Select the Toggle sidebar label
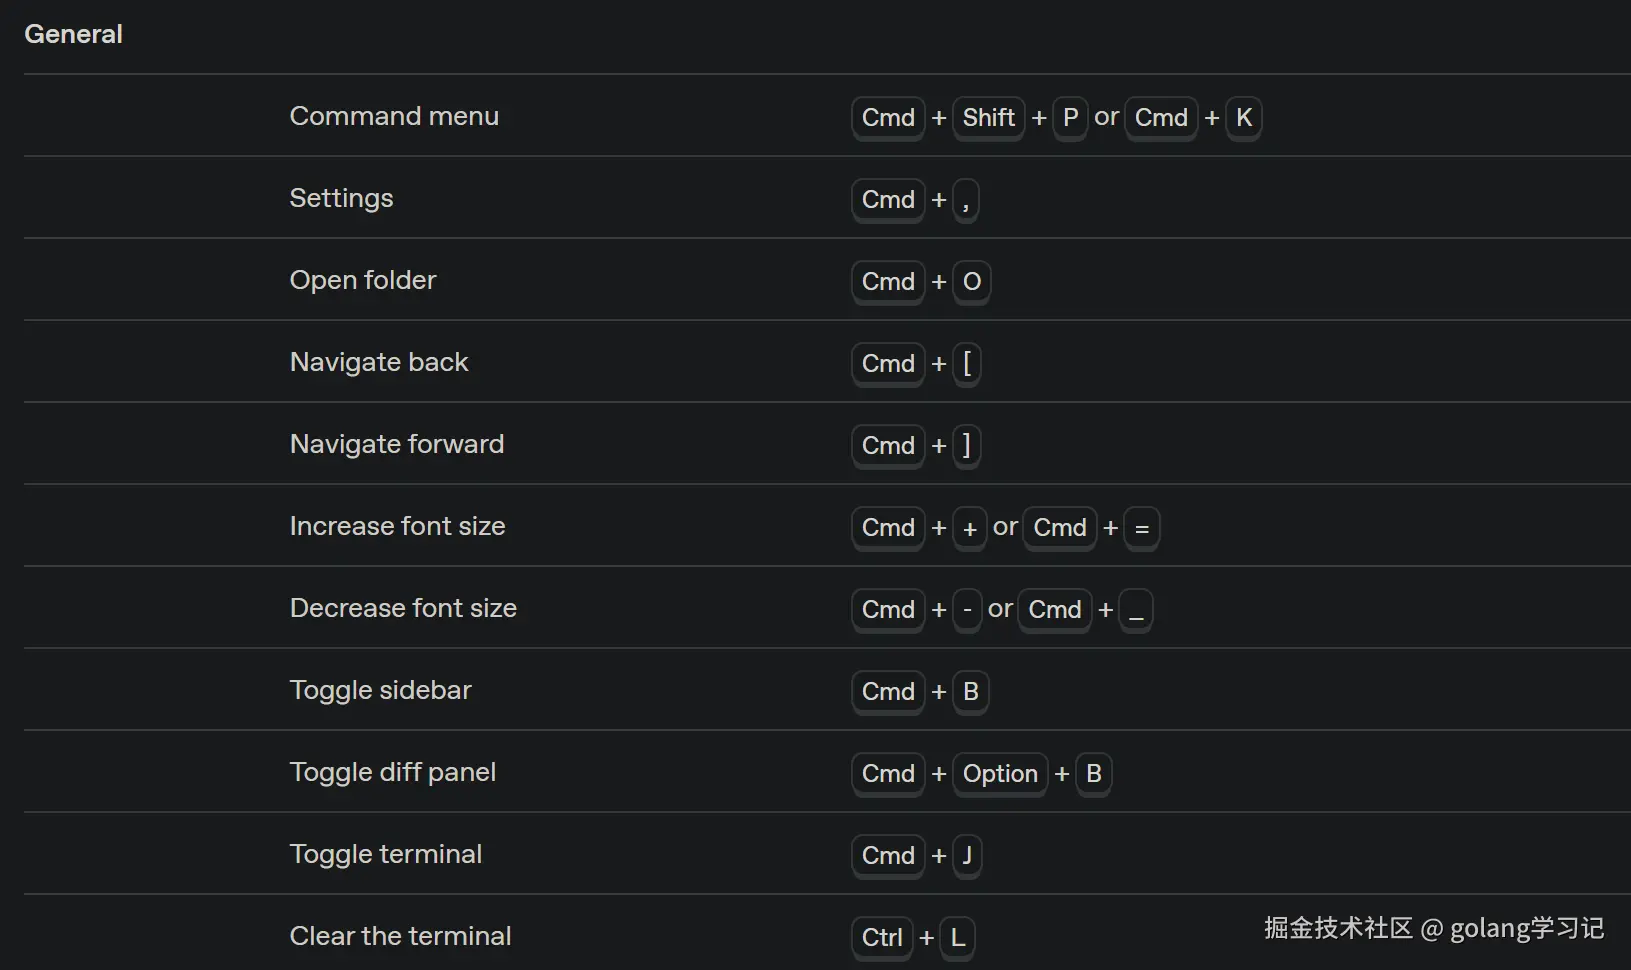 tap(380, 690)
